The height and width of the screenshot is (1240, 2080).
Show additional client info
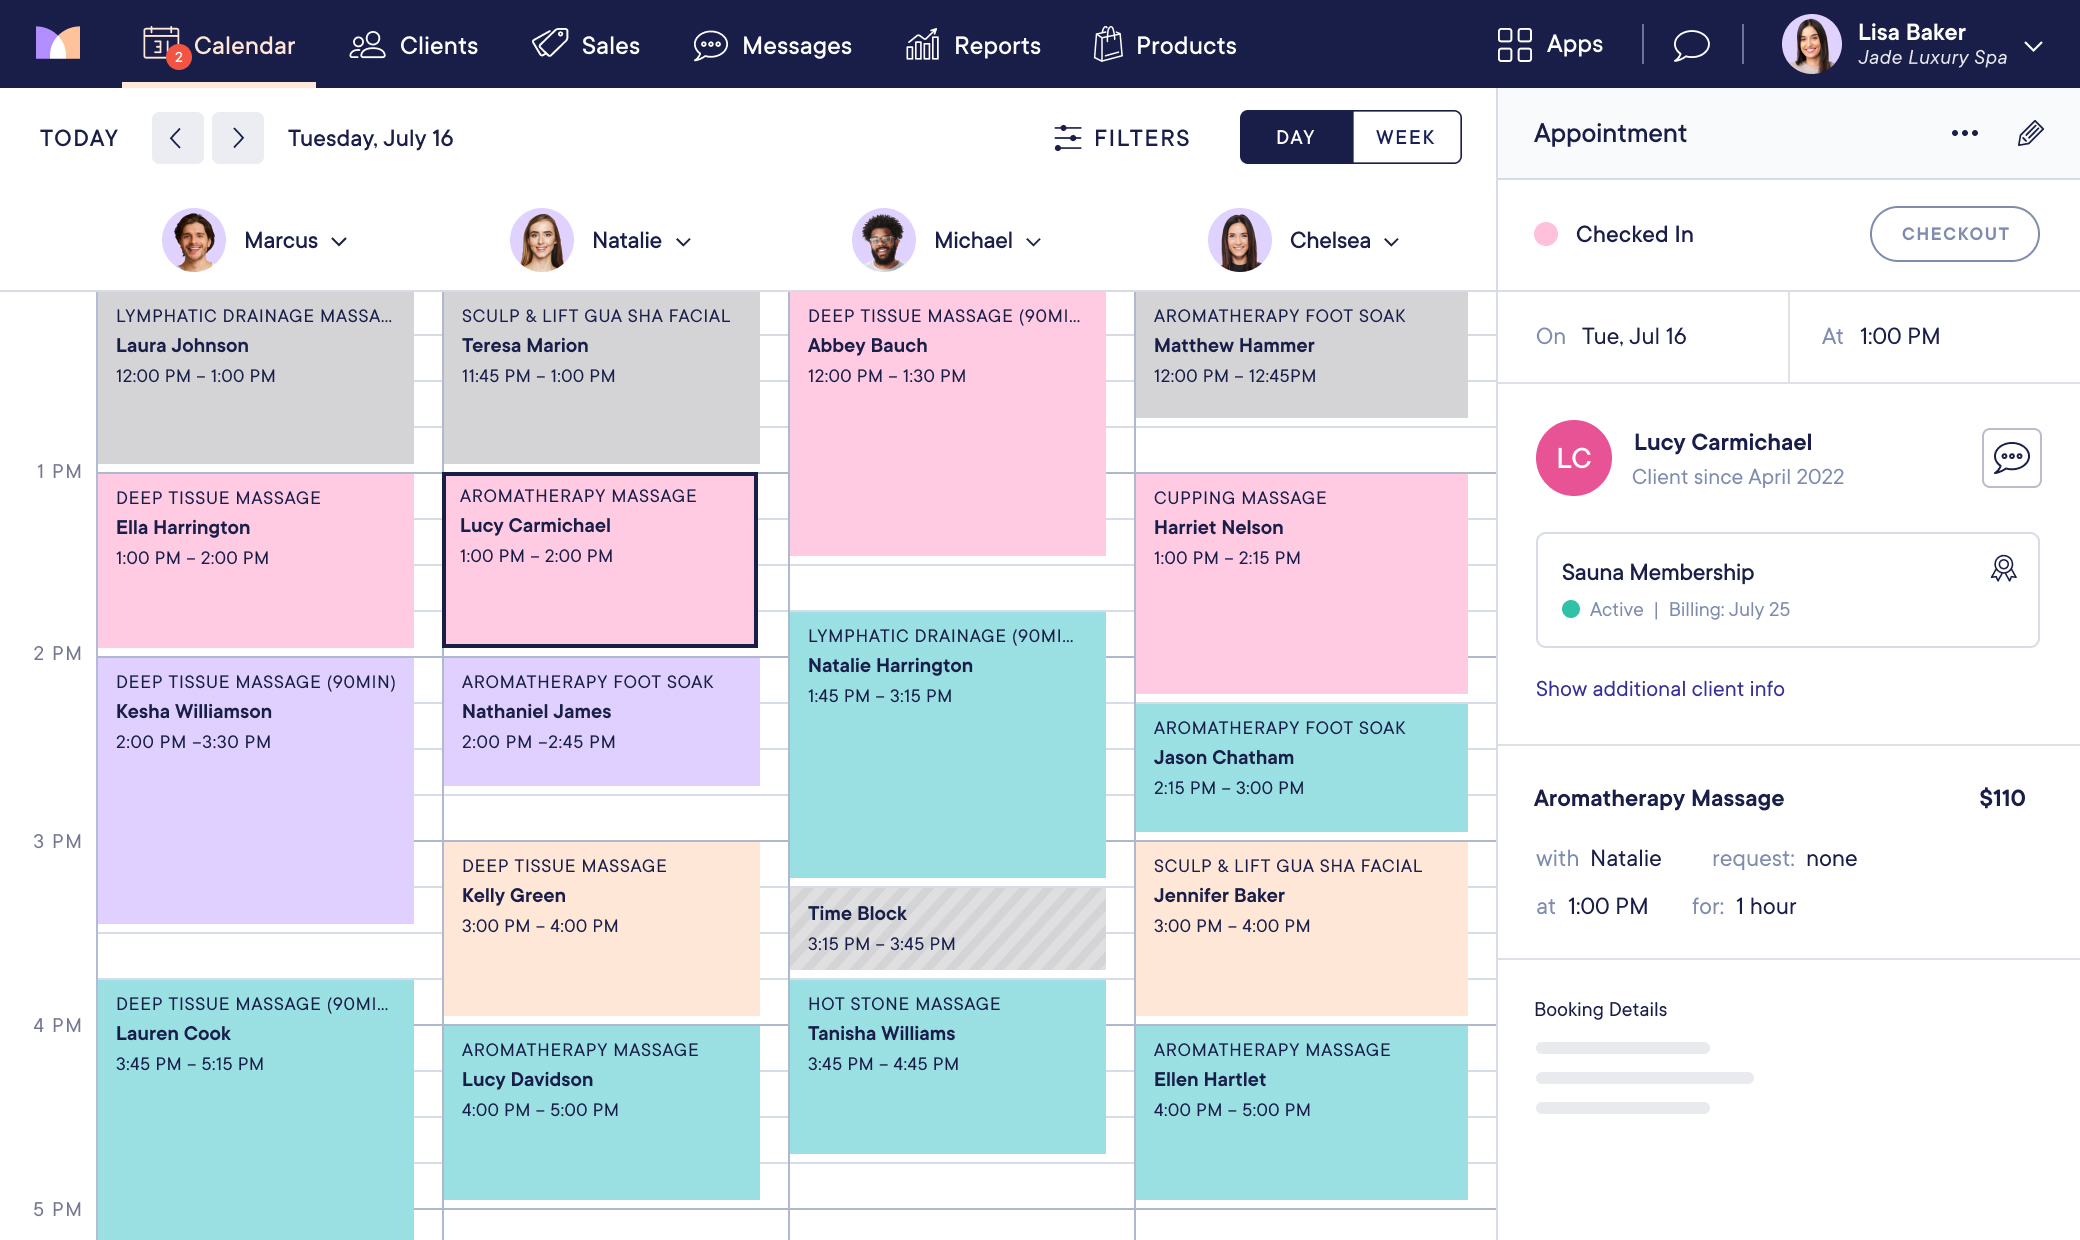[x=1659, y=688]
